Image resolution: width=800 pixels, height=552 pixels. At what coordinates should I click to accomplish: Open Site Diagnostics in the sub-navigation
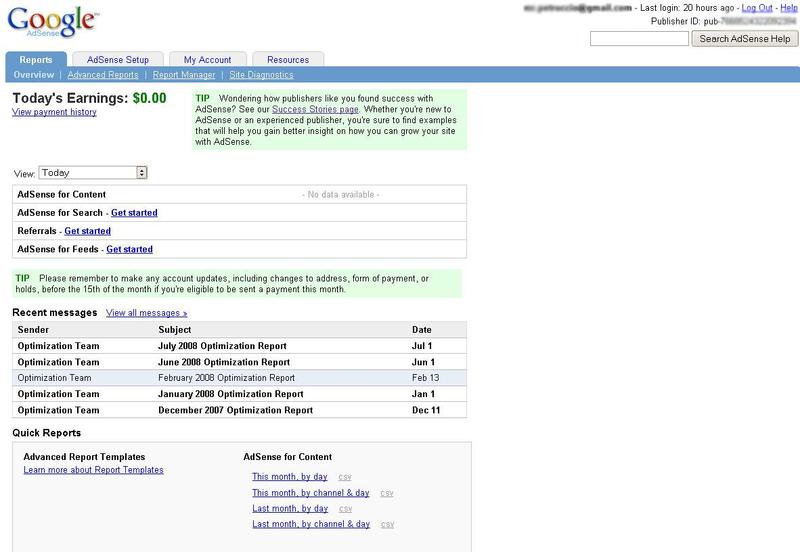(261, 75)
